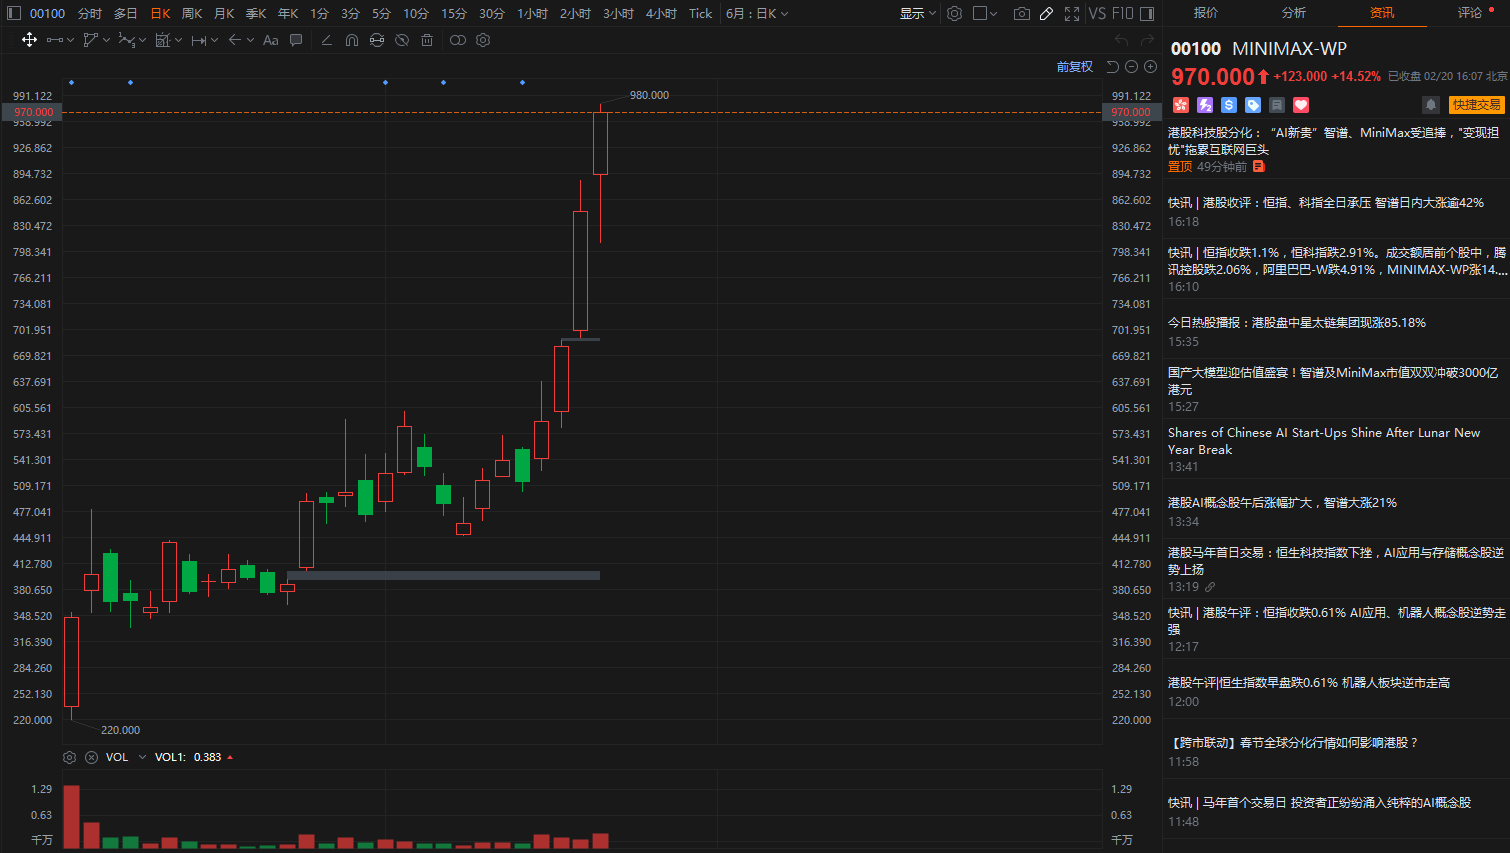Screen dimensions: 1510x853
Task: Toggle the left sidebar panel icon
Action: pos(14,13)
